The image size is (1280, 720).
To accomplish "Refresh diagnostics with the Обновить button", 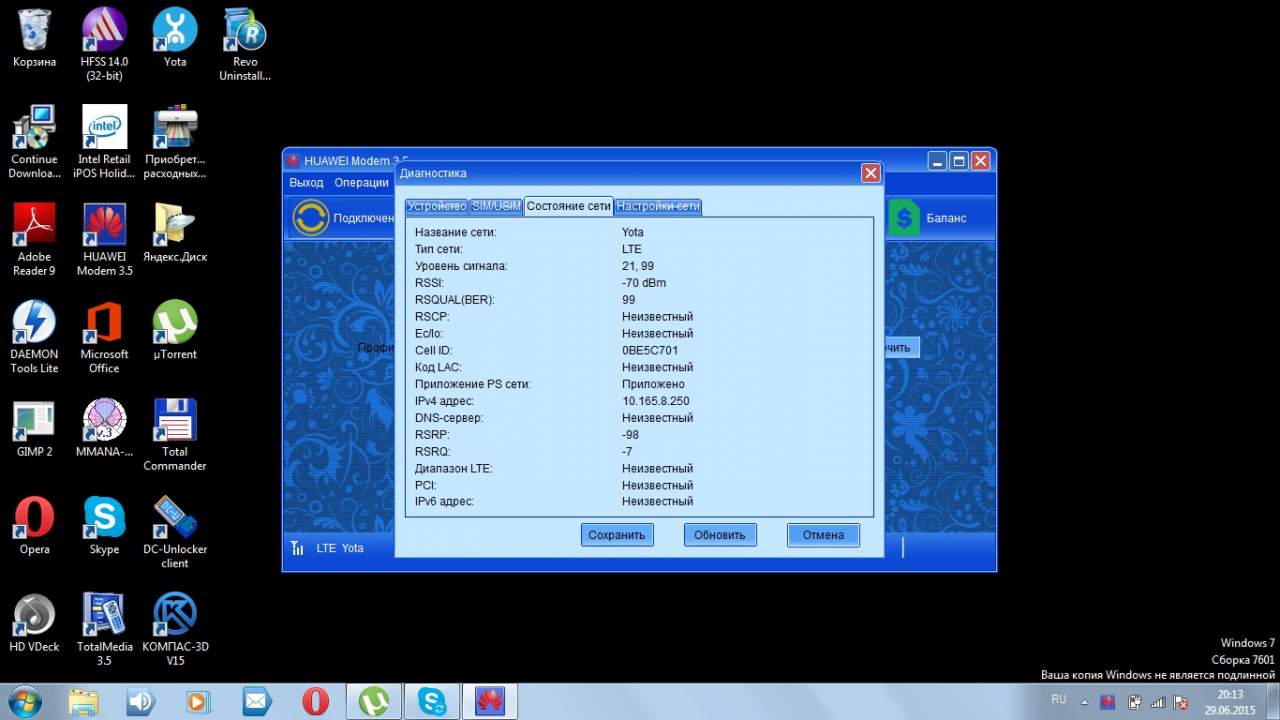I will (x=720, y=535).
